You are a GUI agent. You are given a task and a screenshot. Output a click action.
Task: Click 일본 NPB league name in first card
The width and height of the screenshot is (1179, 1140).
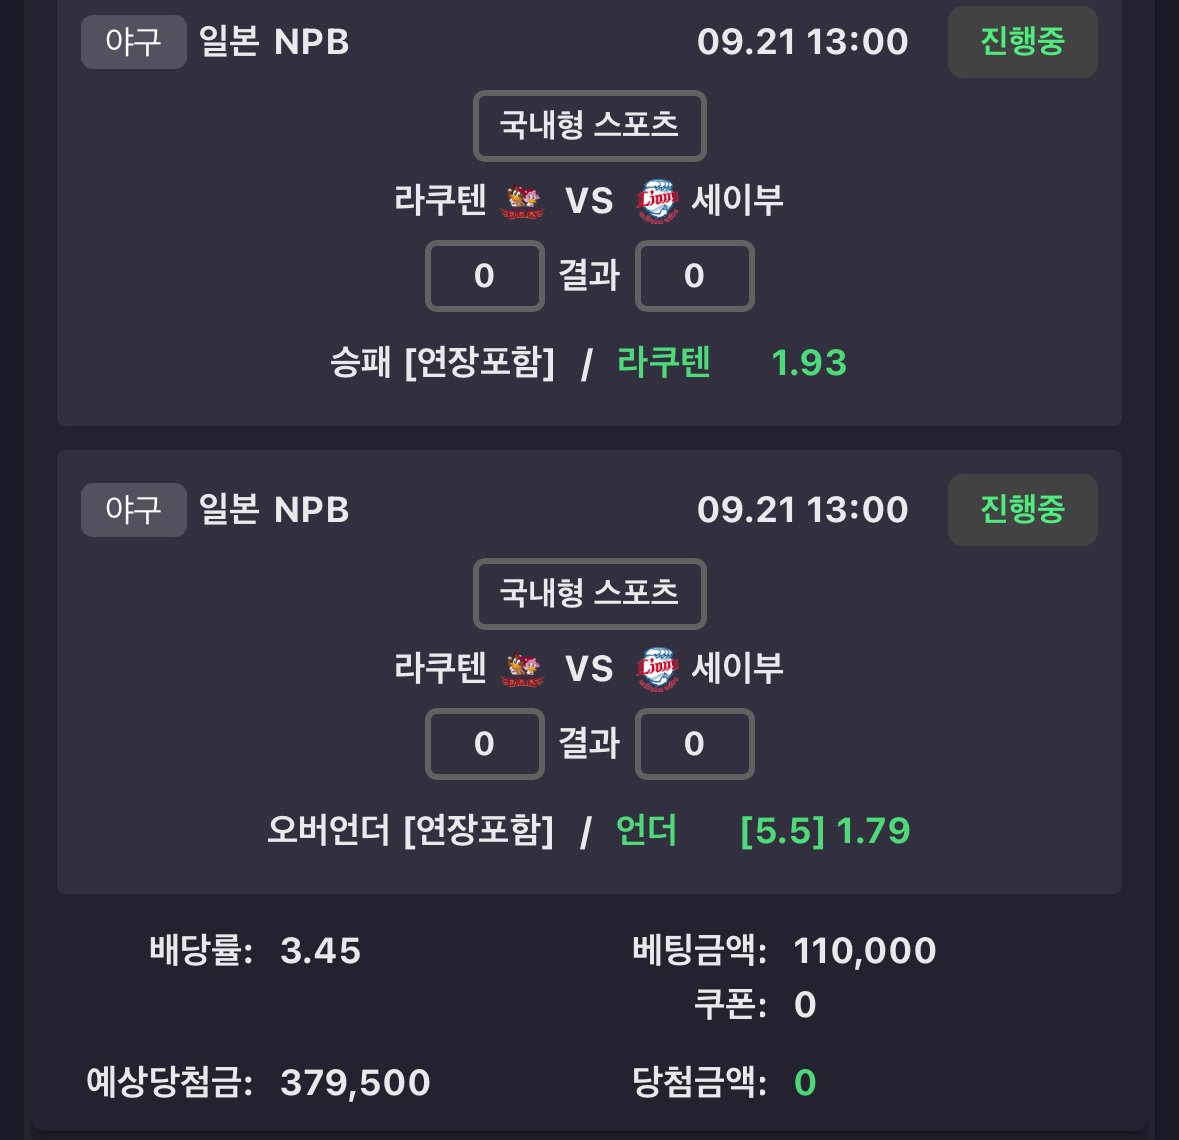click(x=274, y=42)
